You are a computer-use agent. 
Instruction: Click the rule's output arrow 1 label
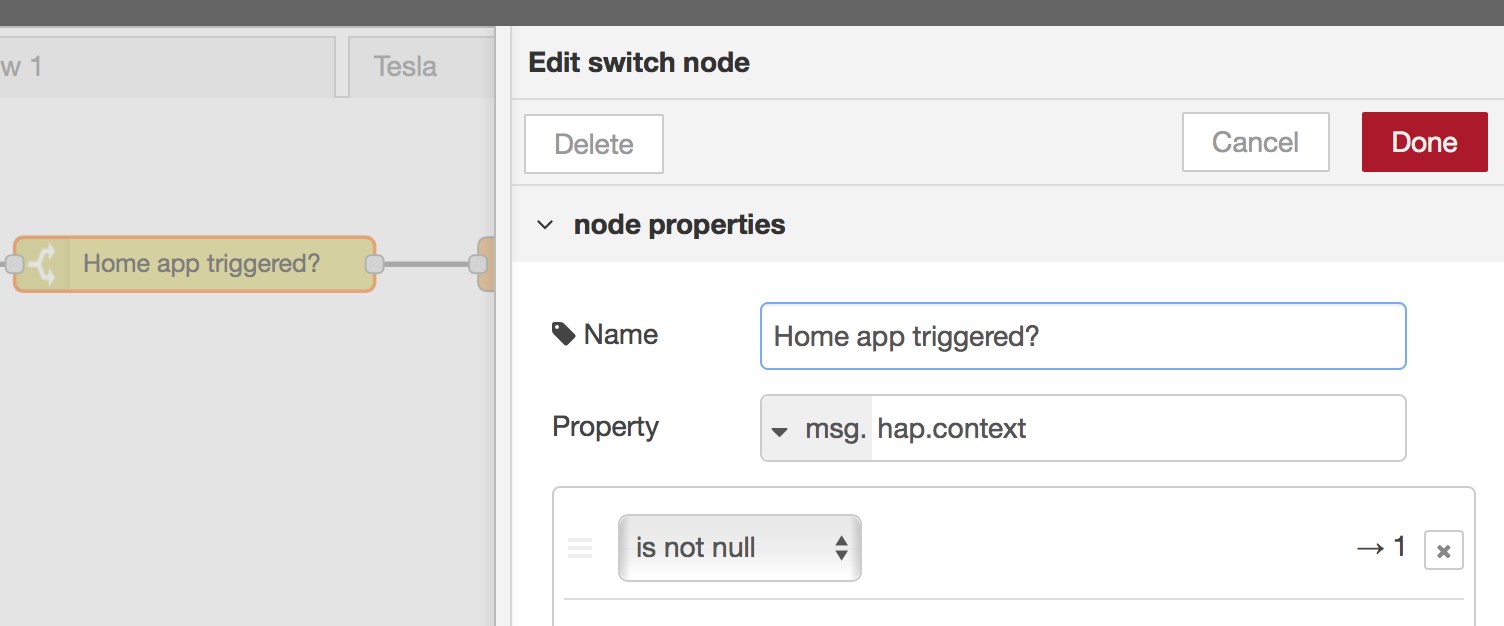(1381, 547)
